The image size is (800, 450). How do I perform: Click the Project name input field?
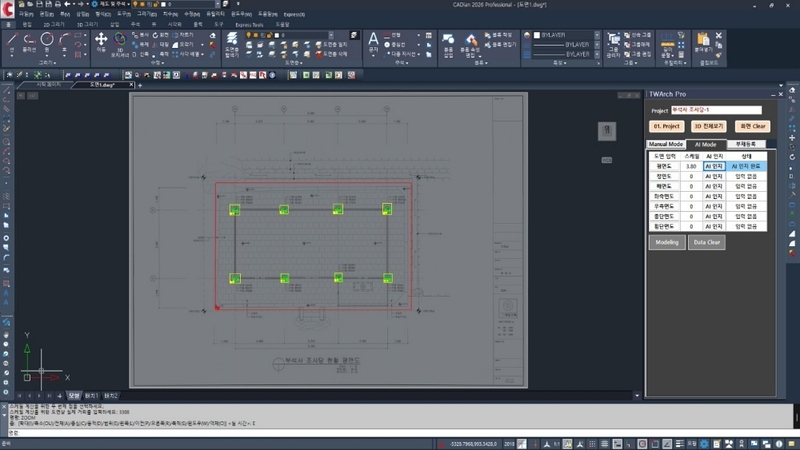point(715,110)
